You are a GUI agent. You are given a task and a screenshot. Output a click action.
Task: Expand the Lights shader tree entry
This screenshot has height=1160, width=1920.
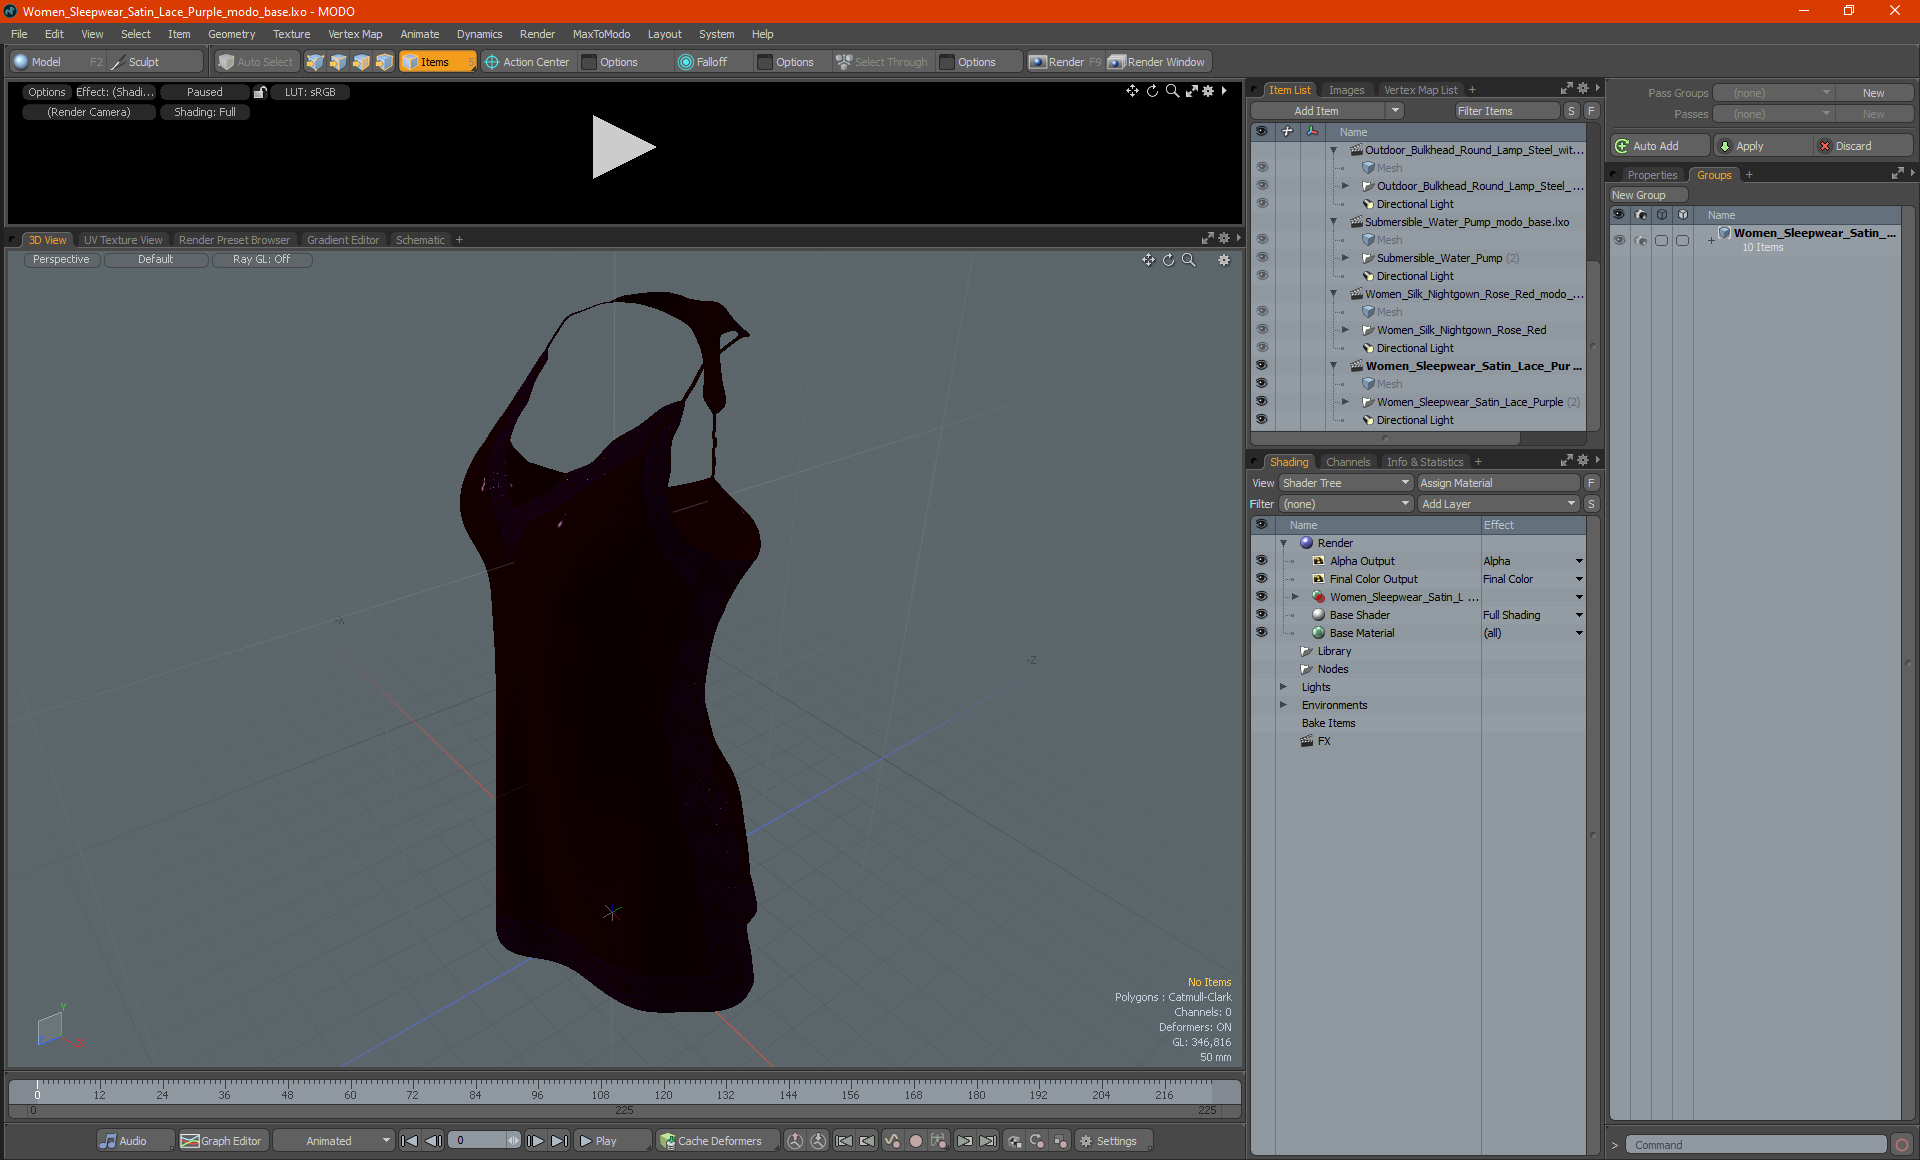1283,687
